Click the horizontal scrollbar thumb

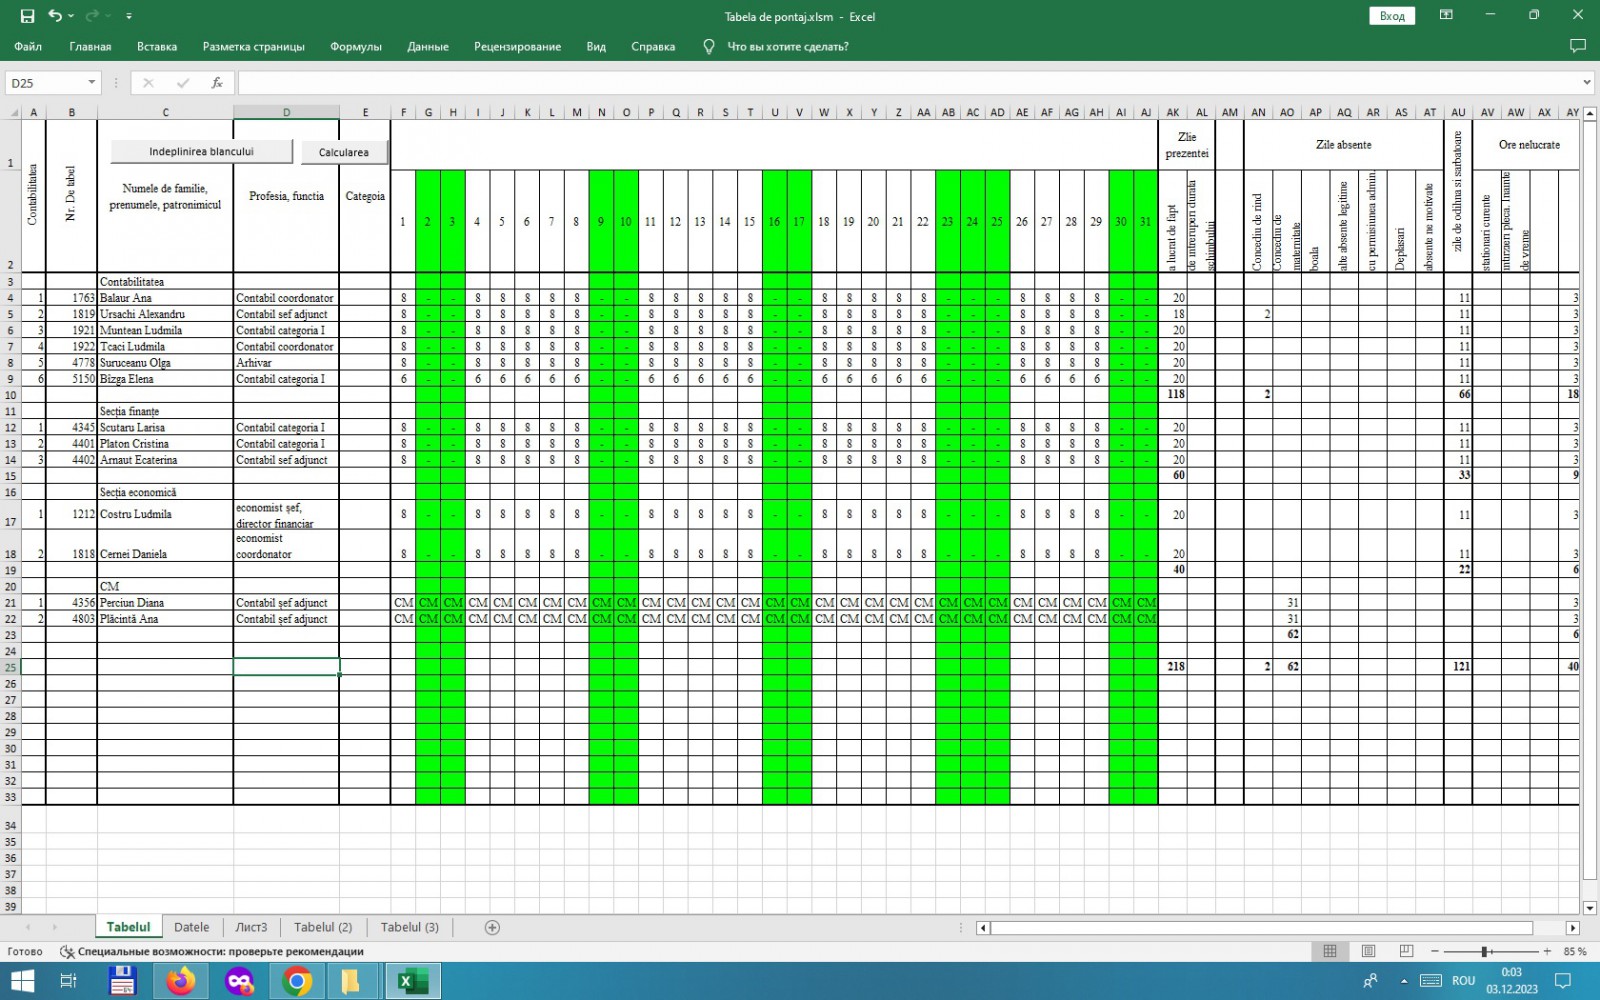1262,927
